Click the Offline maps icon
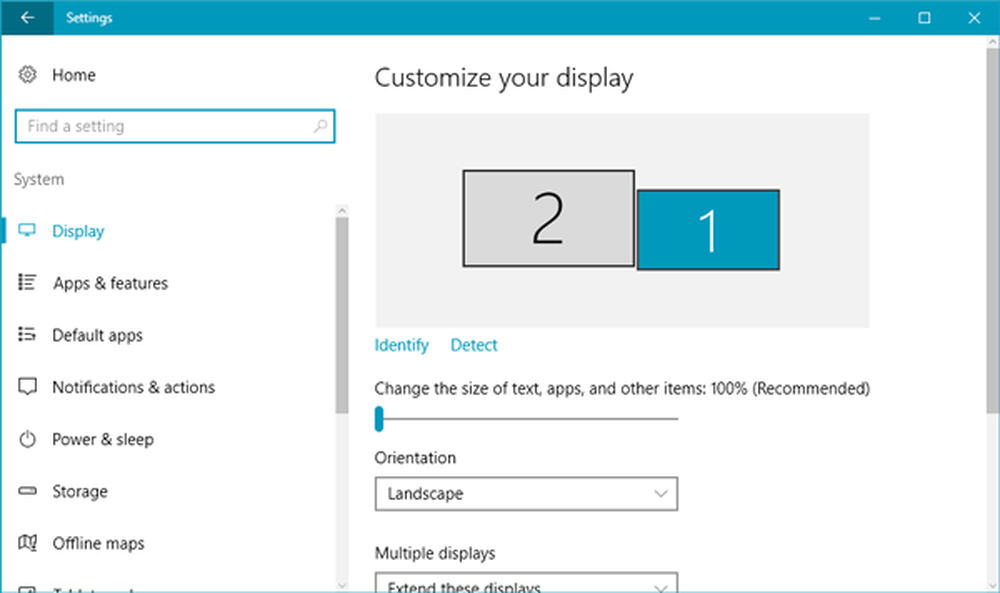This screenshot has width=1000, height=593. pos(27,543)
